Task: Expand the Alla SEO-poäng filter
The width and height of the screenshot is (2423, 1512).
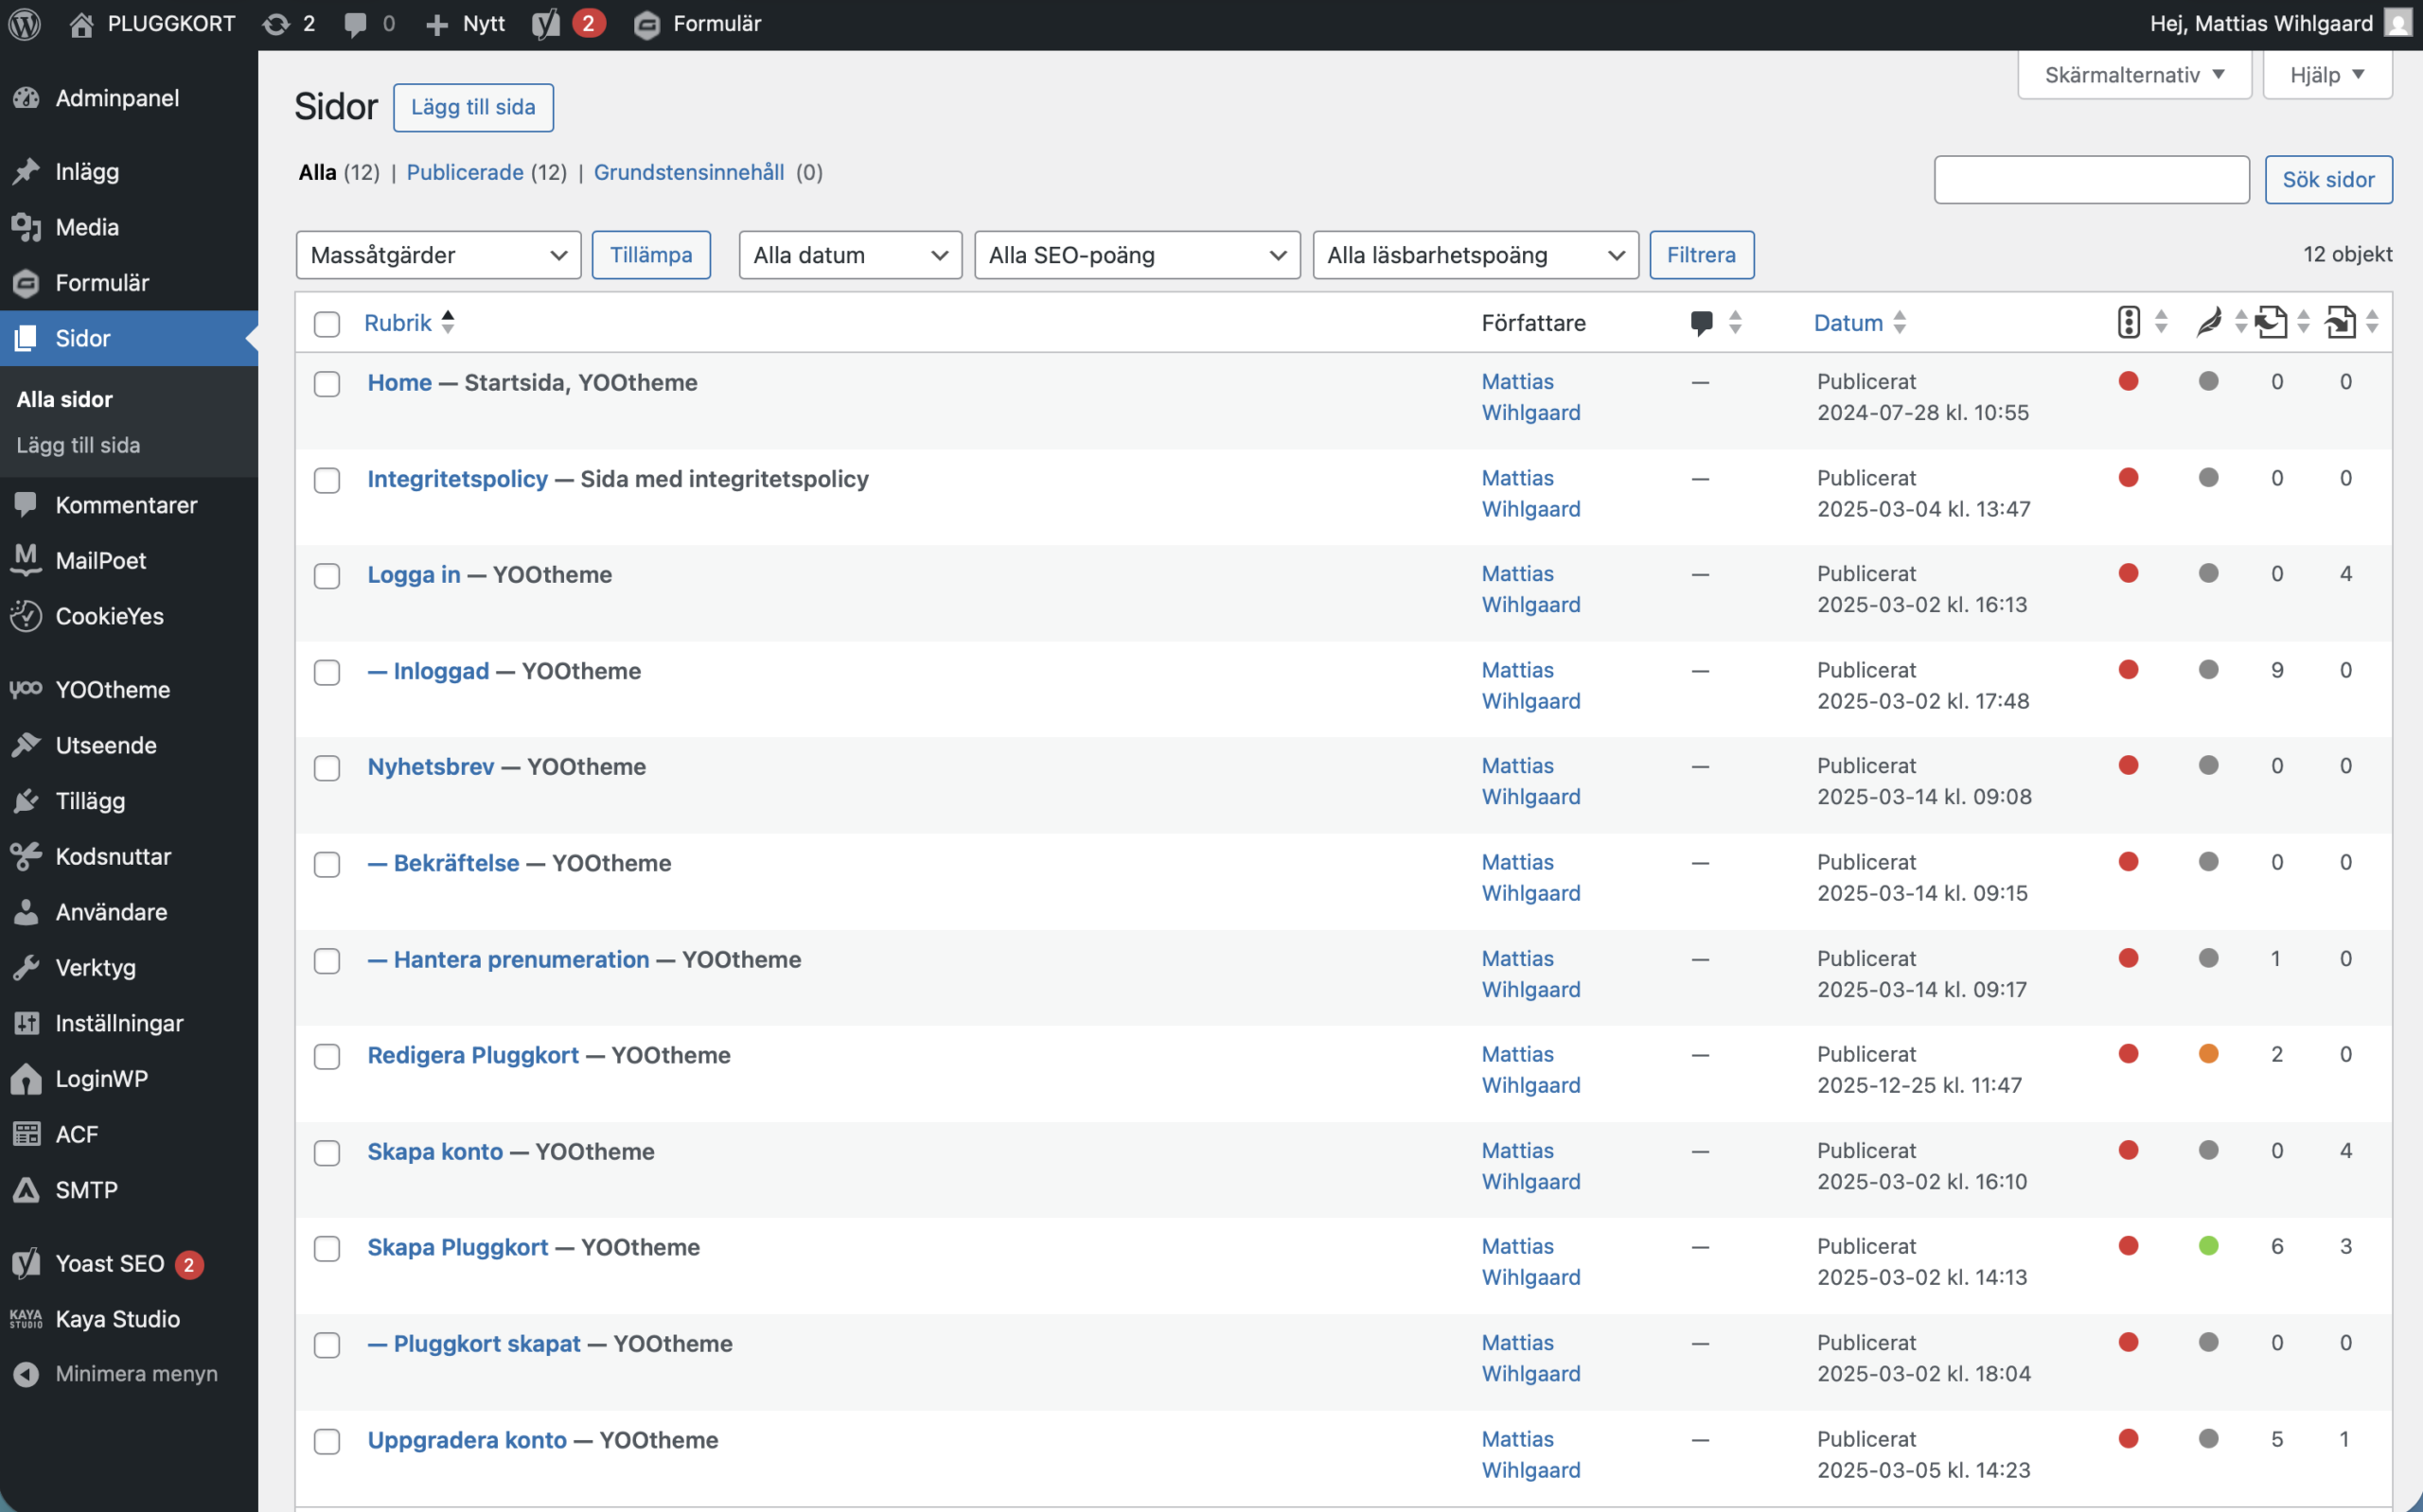Action: click(1136, 255)
